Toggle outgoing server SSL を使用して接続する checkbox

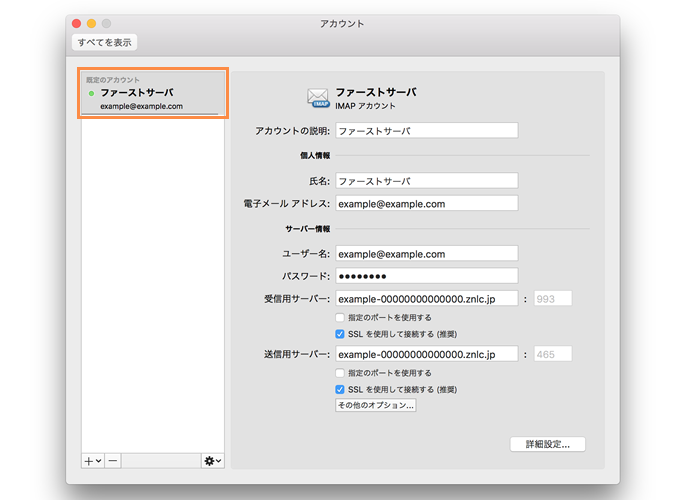tap(340, 389)
